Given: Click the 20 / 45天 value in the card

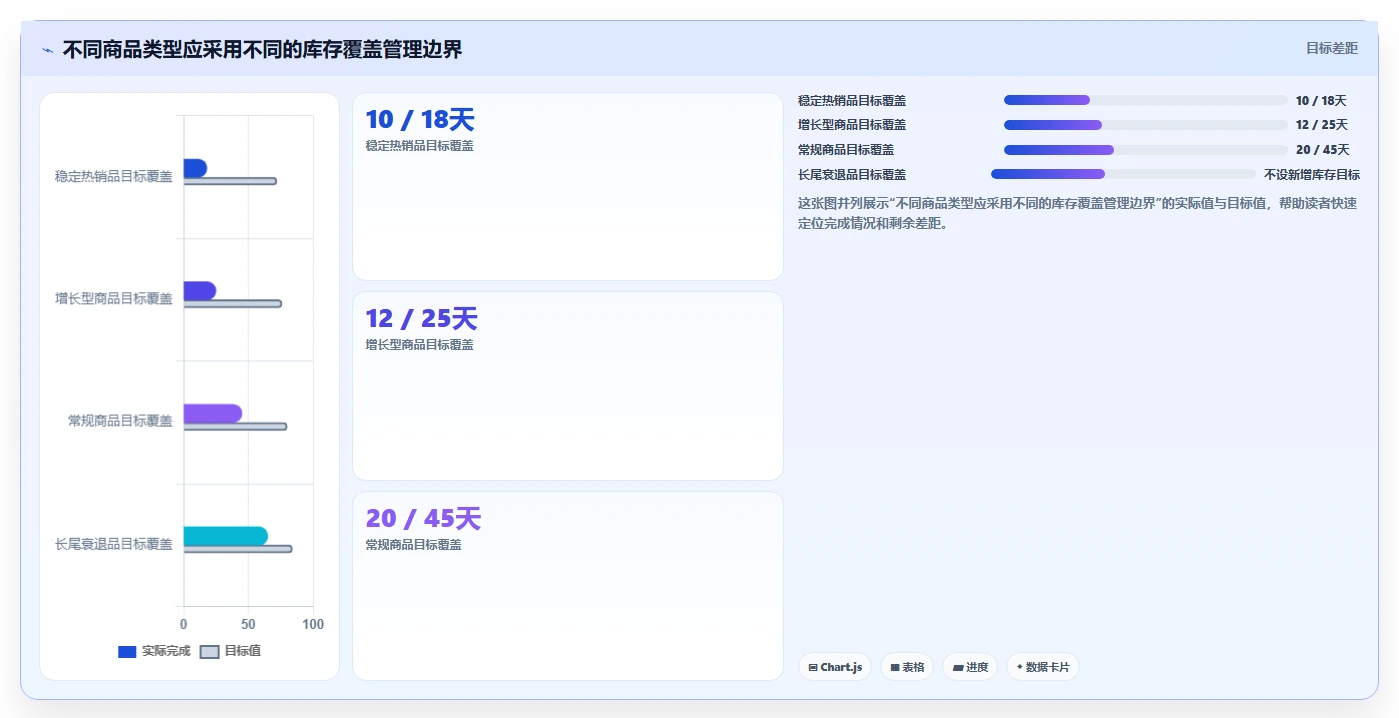Looking at the screenshot, I should click(423, 519).
